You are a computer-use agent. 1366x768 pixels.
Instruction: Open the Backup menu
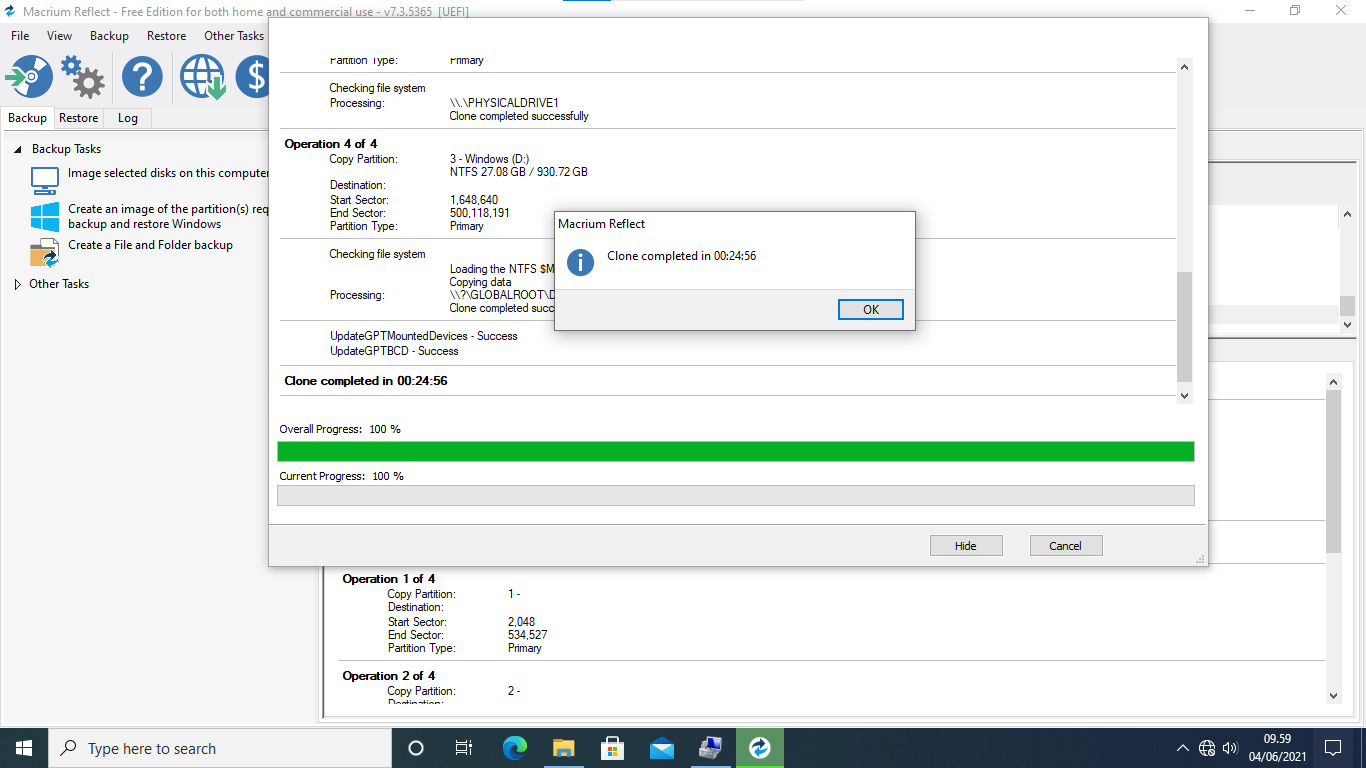pos(109,36)
